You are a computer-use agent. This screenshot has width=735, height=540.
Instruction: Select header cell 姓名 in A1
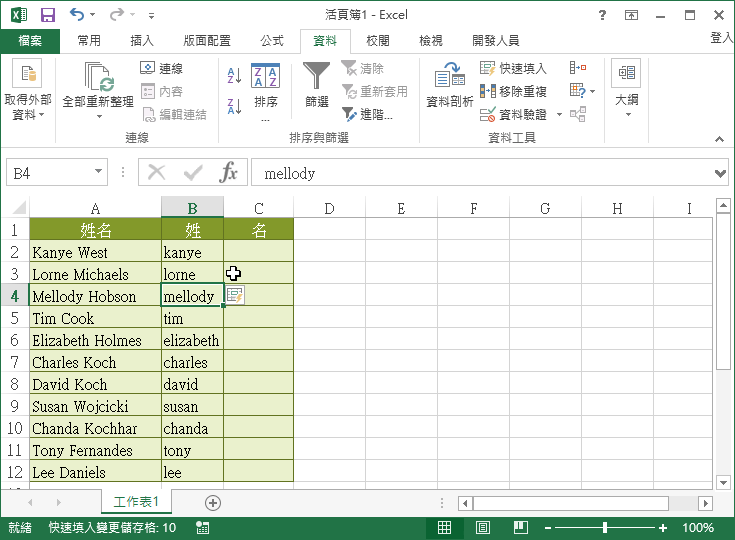95,230
